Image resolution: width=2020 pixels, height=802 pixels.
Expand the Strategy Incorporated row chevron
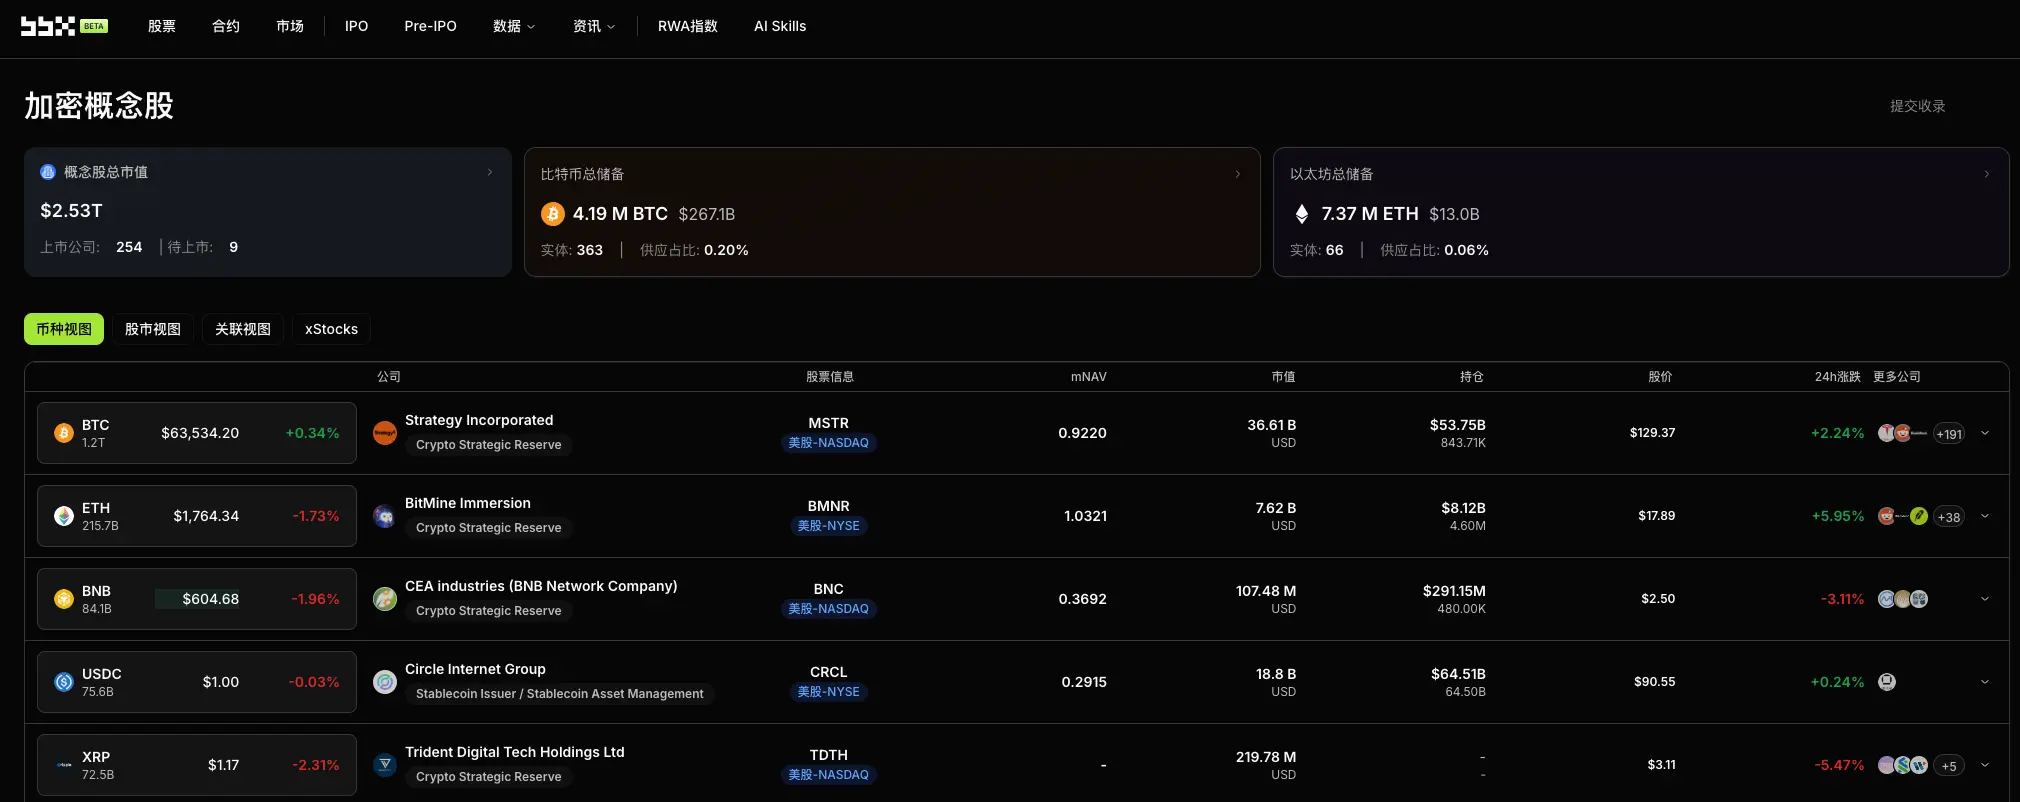click(1985, 433)
